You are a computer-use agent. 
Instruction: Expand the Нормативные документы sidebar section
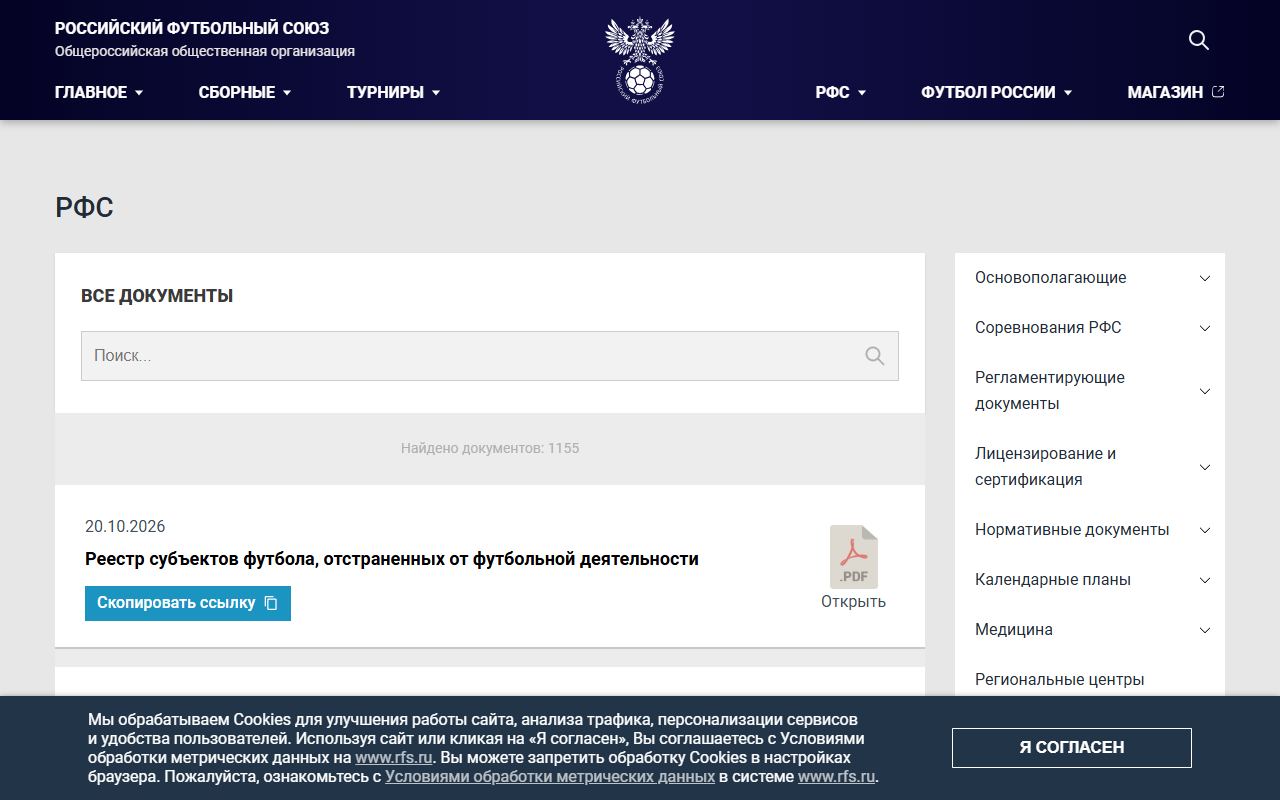[1090, 530]
